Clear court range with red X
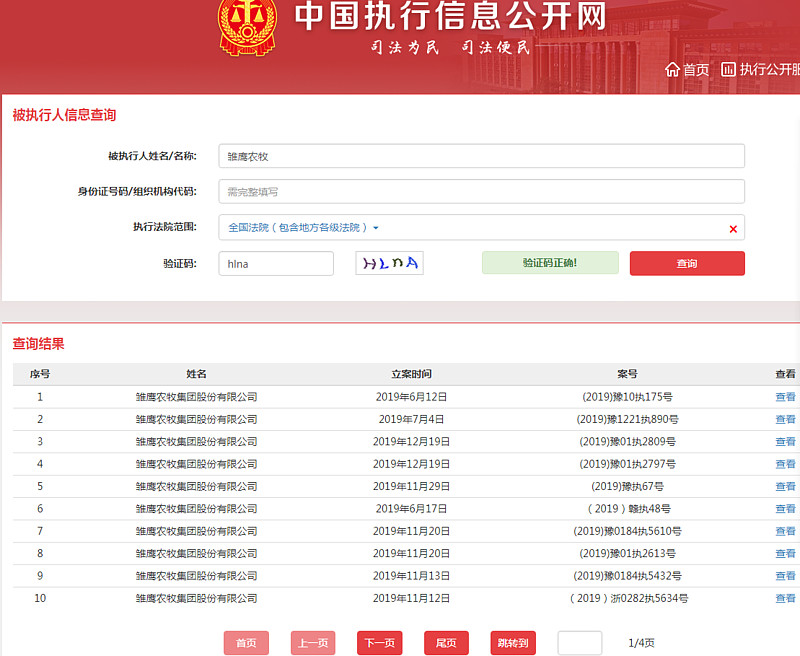This screenshot has height=656, width=800. [733, 229]
